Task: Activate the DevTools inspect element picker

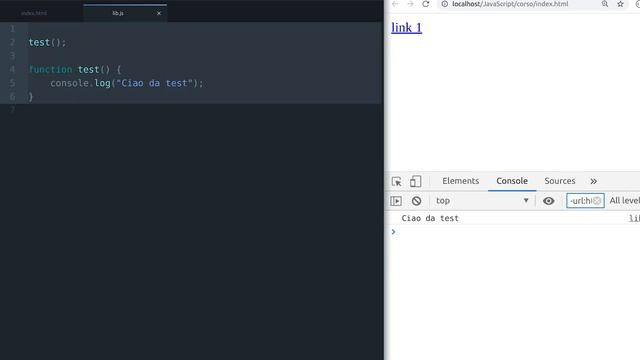Action: [396, 181]
